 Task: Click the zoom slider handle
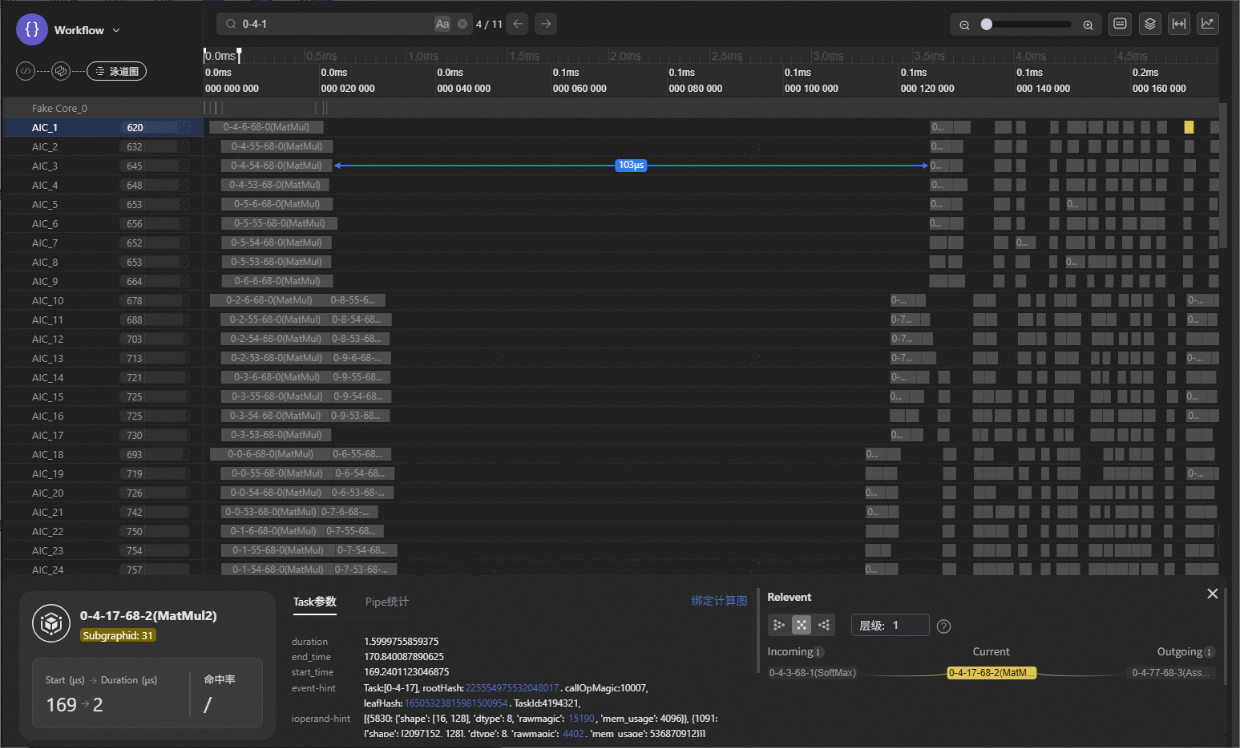[x=986, y=25]
